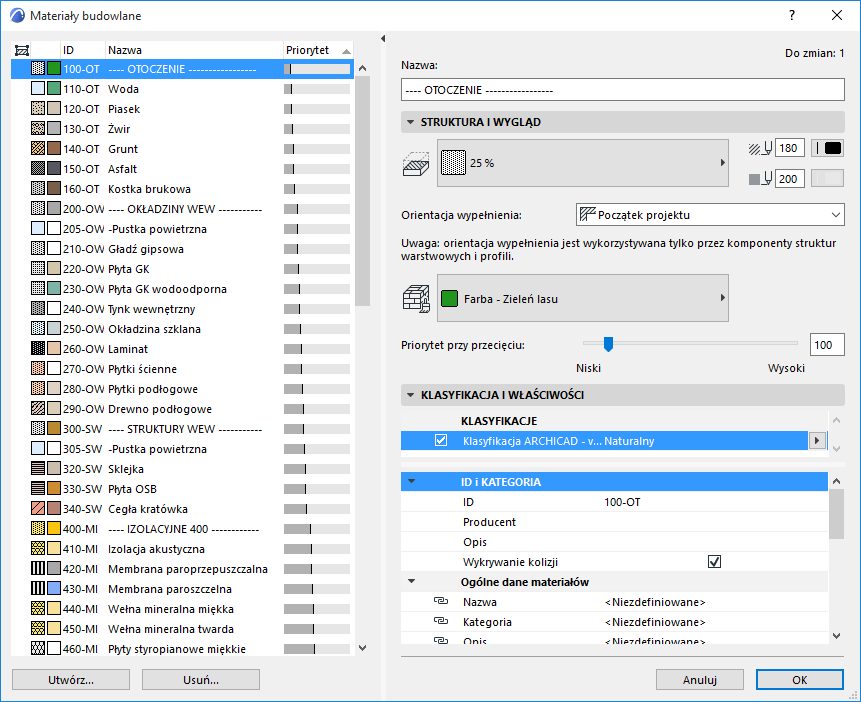Click the Nazwa text input field
Viewport: 861px width, 702px height.
[x=623, y=90]
